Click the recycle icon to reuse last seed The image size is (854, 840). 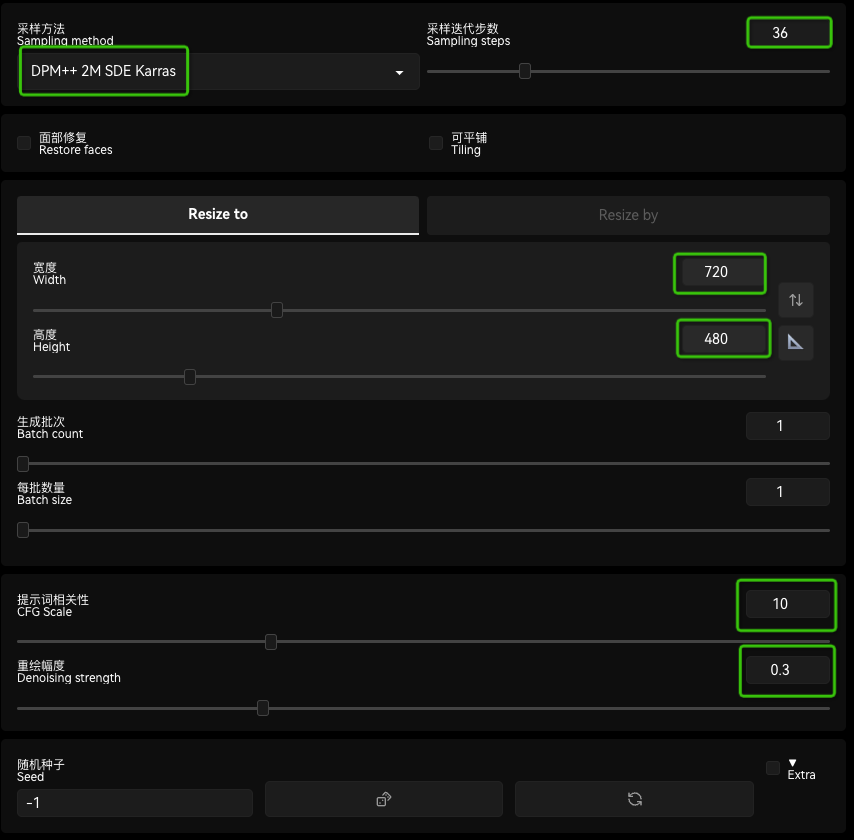click(x=634, y=799)
